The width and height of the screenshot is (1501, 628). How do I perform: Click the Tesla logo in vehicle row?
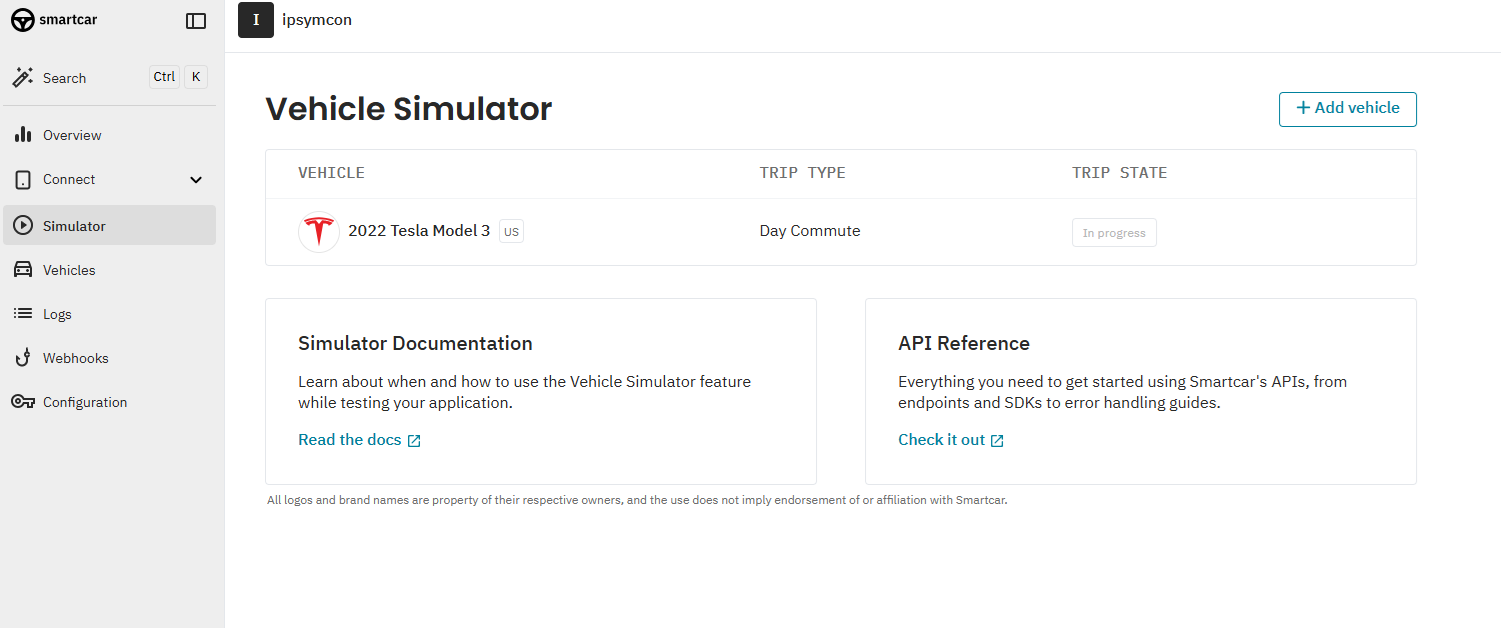[319, 232]
